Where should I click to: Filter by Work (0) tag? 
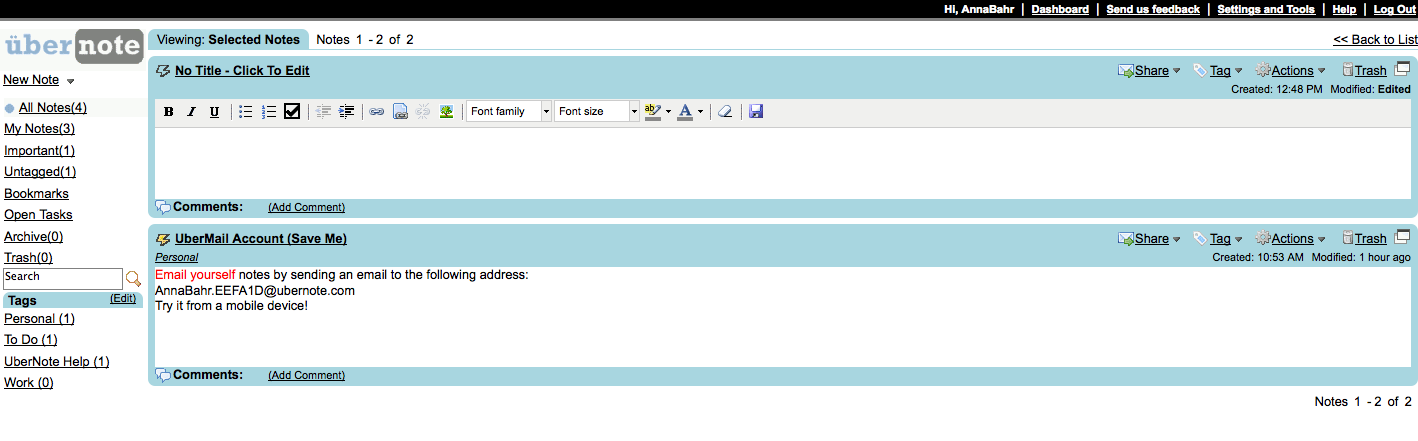[29, 383]
